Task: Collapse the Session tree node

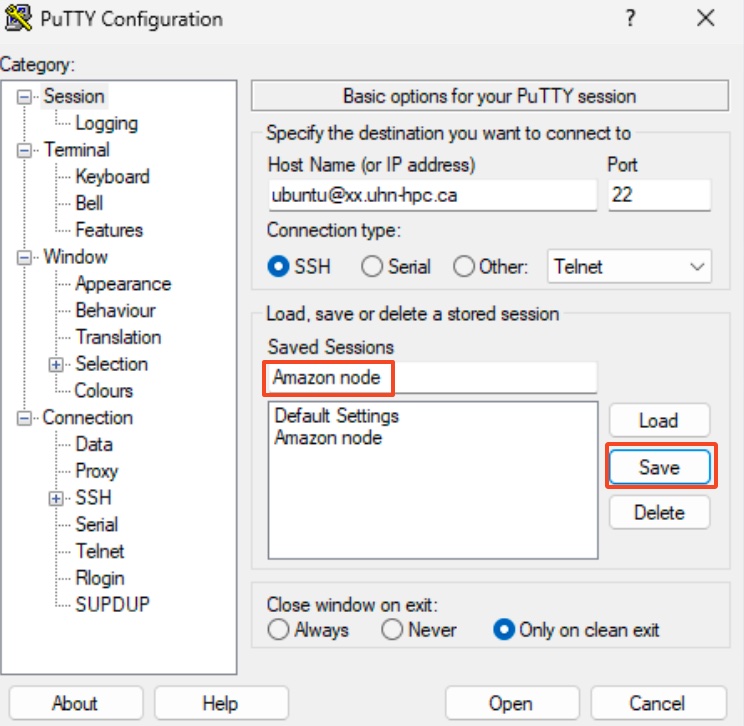Action: point(24,97)
